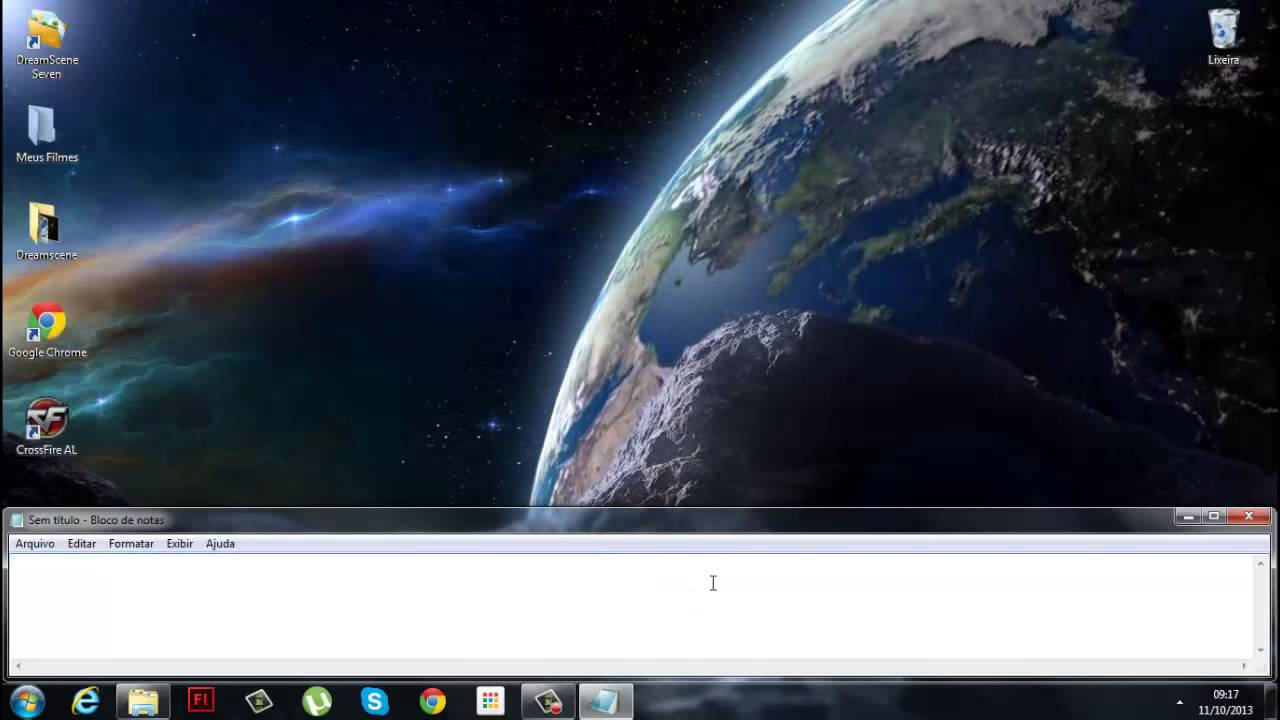Viewport: 1280px width, 720px height.
Task: Launch CrossFire AL desktop shortcut
Action: point(46,428)
